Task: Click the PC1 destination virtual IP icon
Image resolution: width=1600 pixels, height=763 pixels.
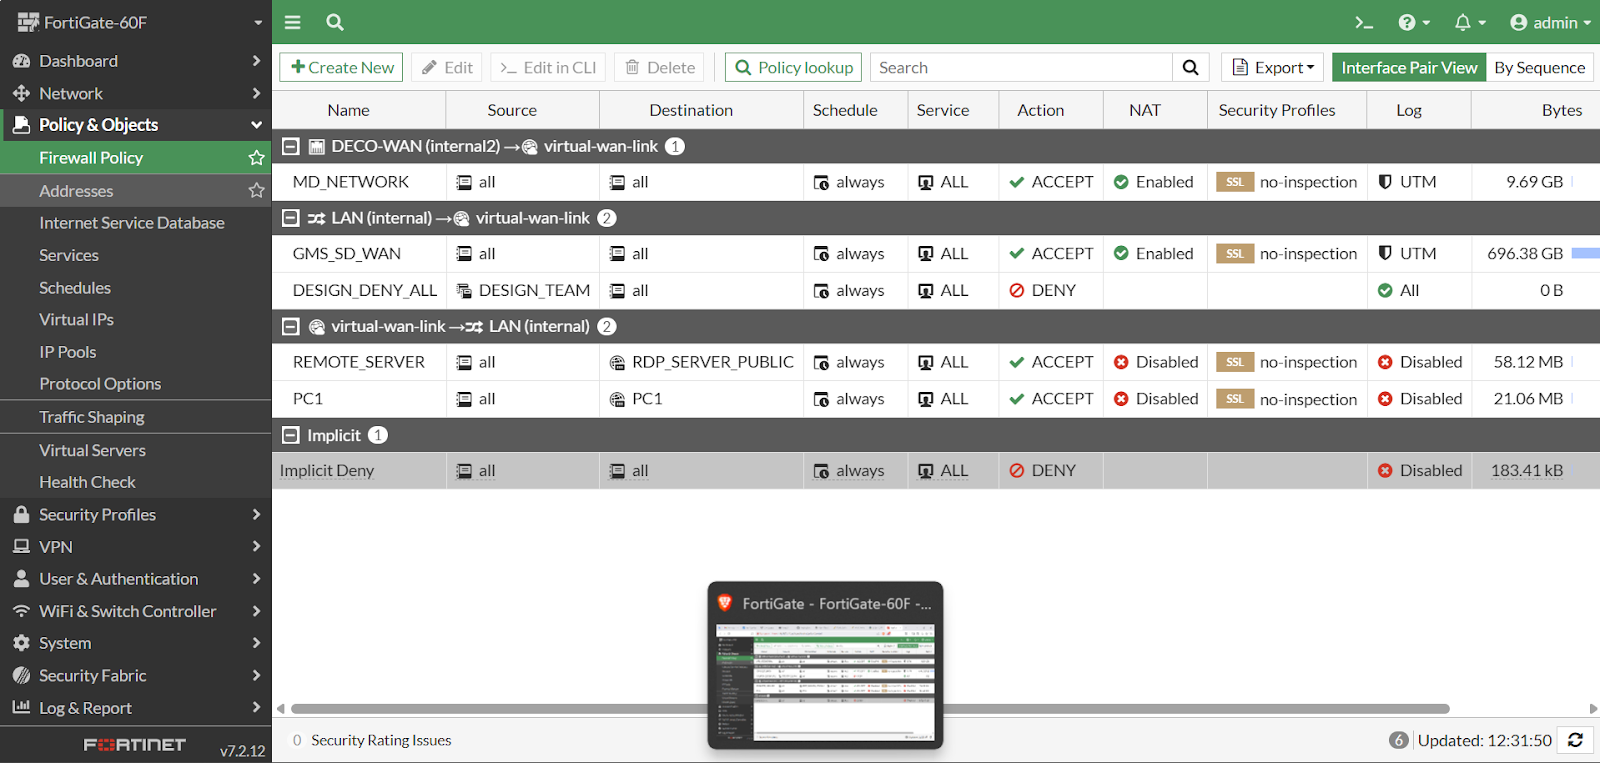Action: pos(618,398)
